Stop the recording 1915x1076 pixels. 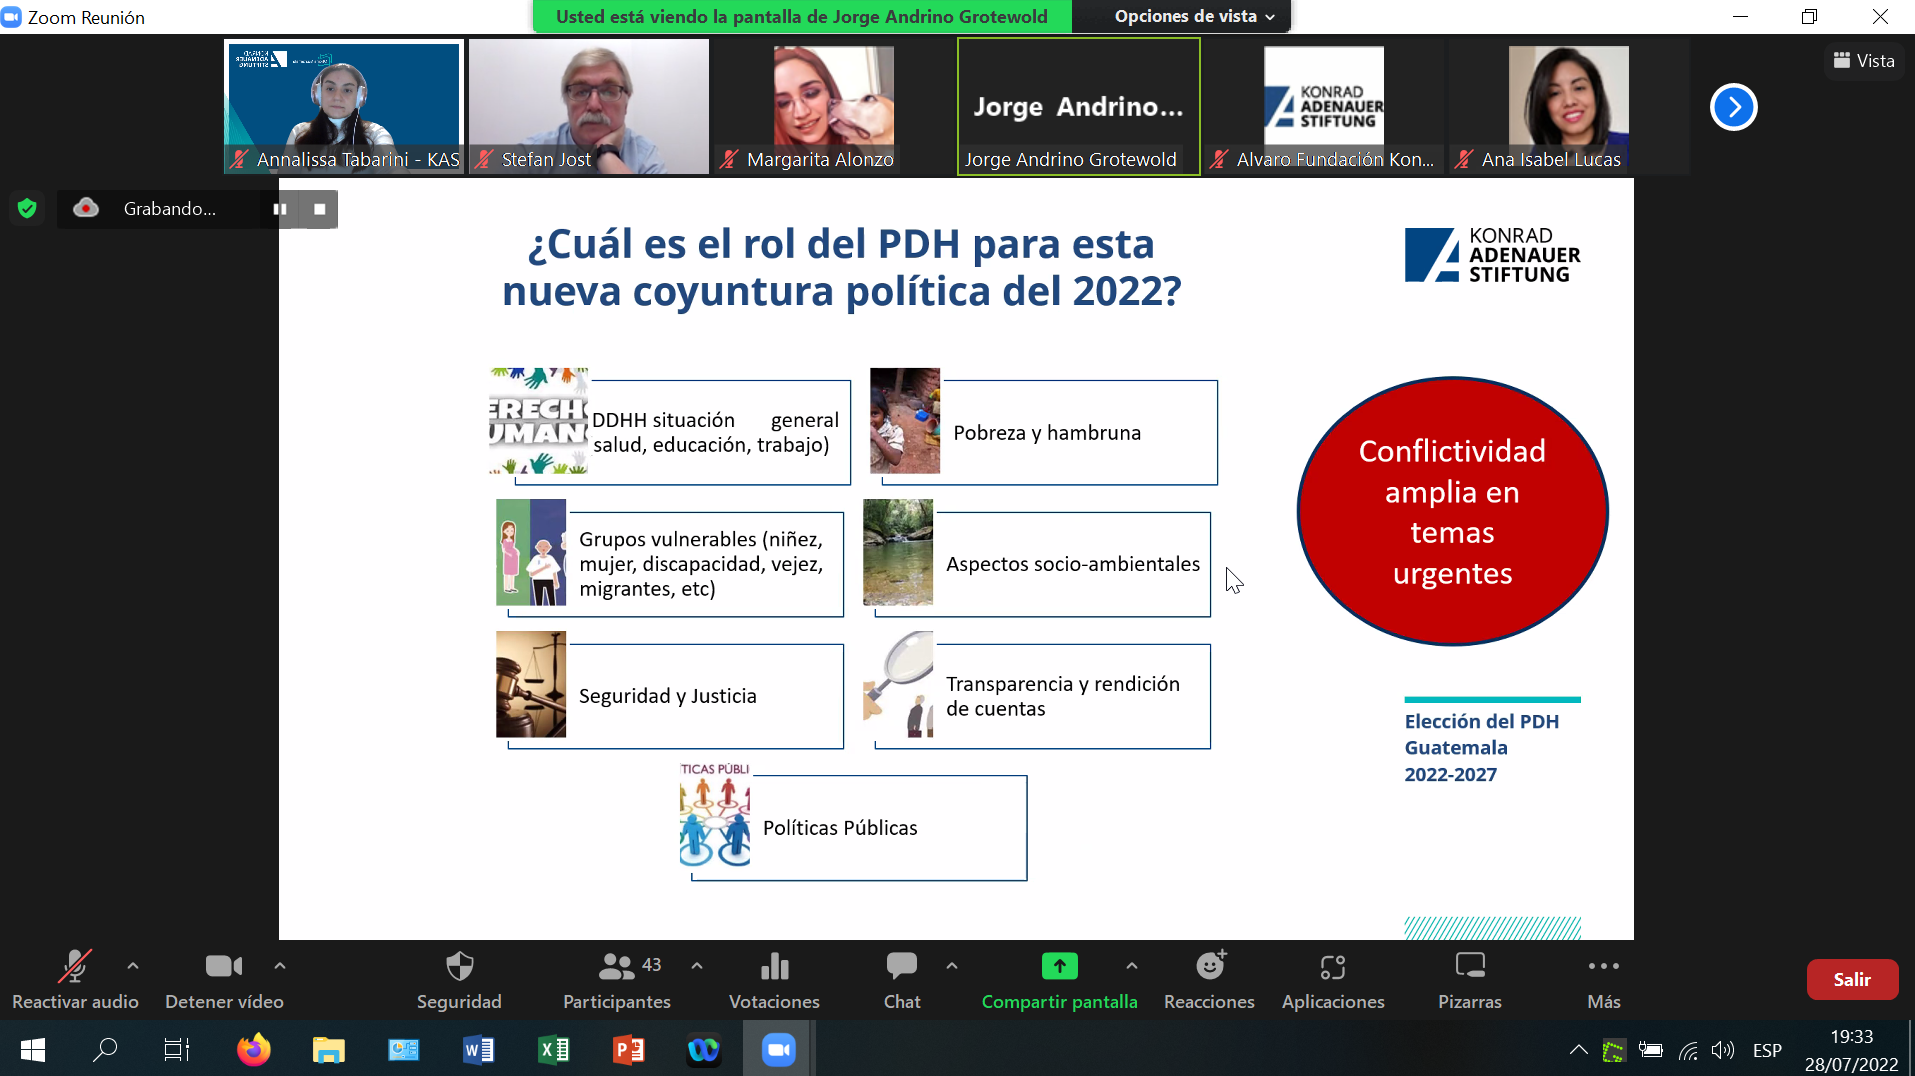320,209
